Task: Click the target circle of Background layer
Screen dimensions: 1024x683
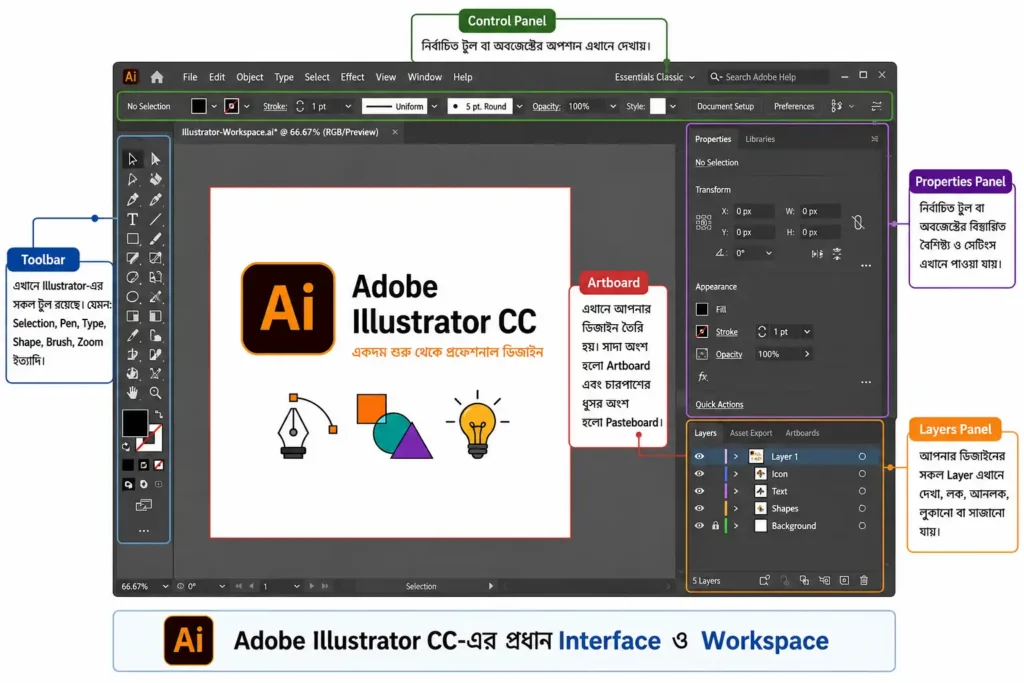Action: coord(862,526)
